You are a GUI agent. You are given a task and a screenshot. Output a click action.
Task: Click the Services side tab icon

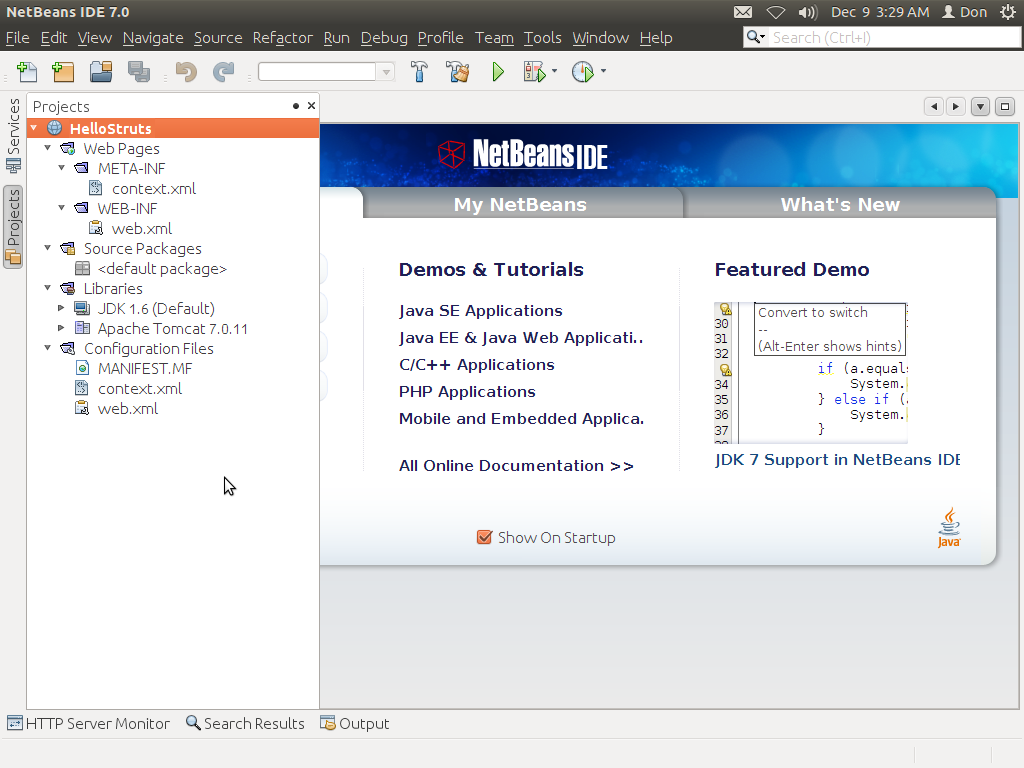coord(13,166)
